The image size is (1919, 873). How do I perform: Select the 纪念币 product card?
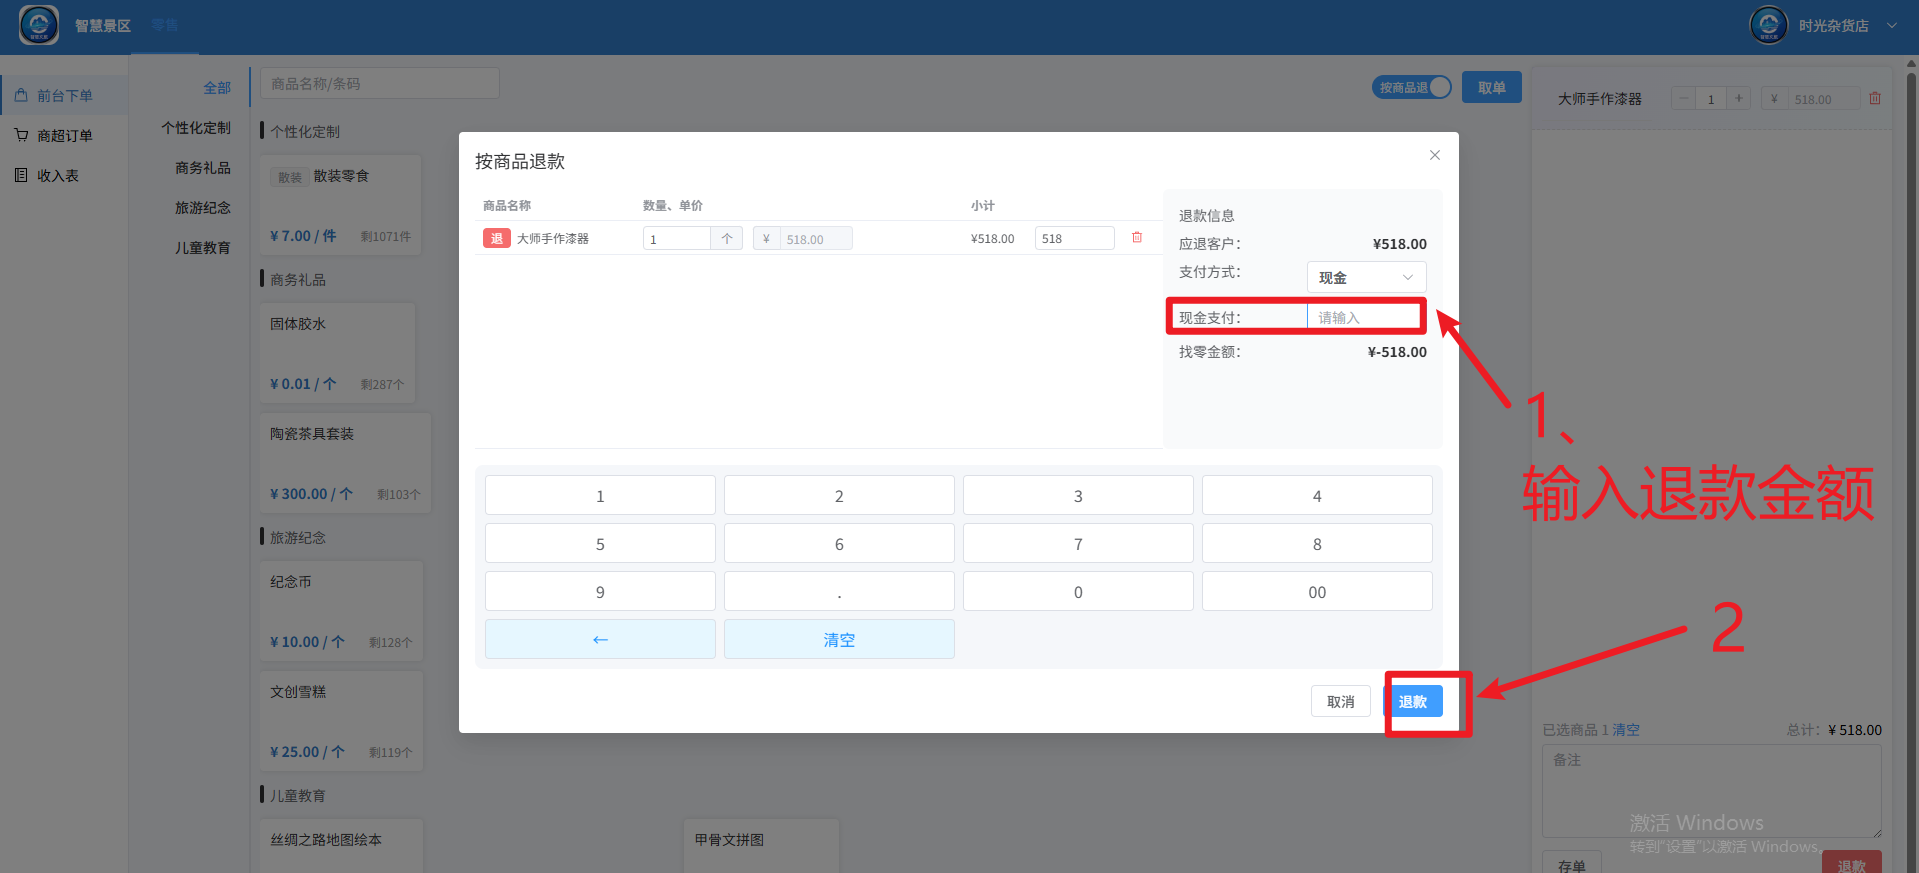pyautogui.click(x=341, y=611)
